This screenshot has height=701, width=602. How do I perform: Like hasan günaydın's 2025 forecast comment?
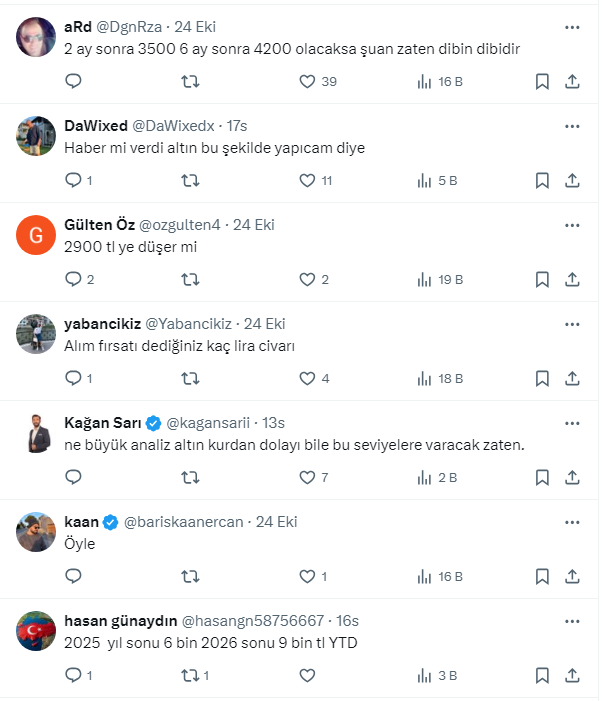click(308, 676)
